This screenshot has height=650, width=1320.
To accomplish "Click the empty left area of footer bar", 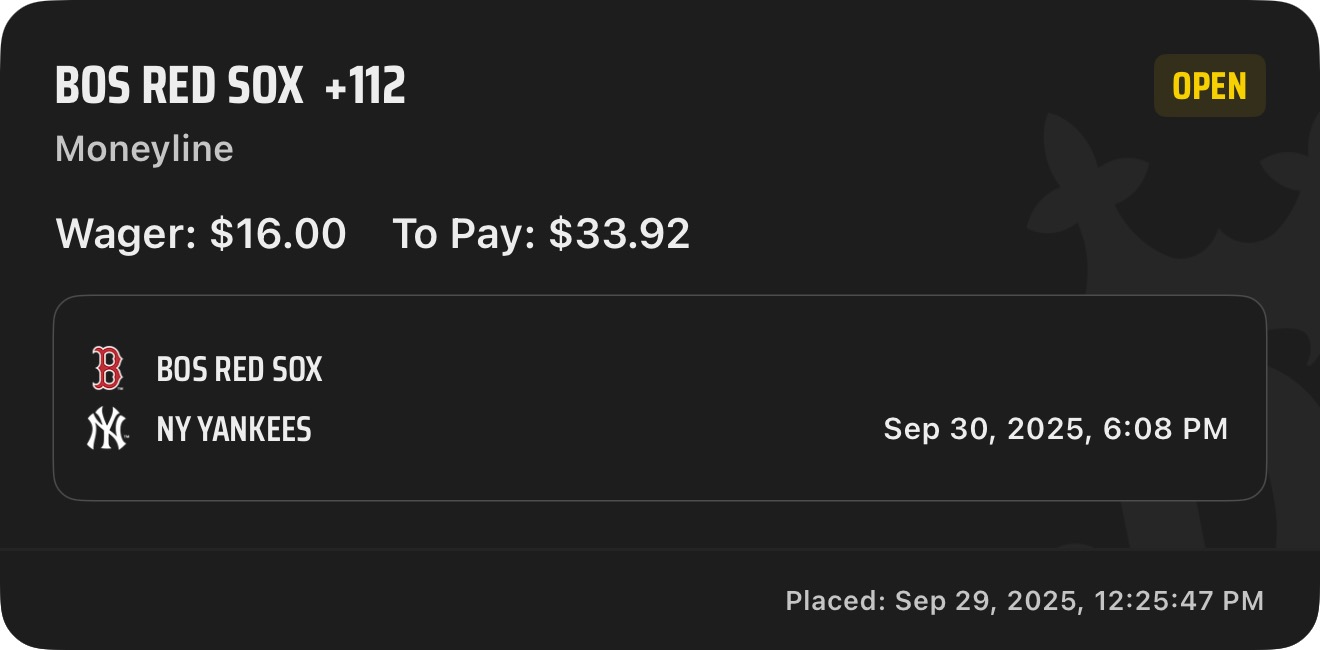I will [x=300, y=600].
